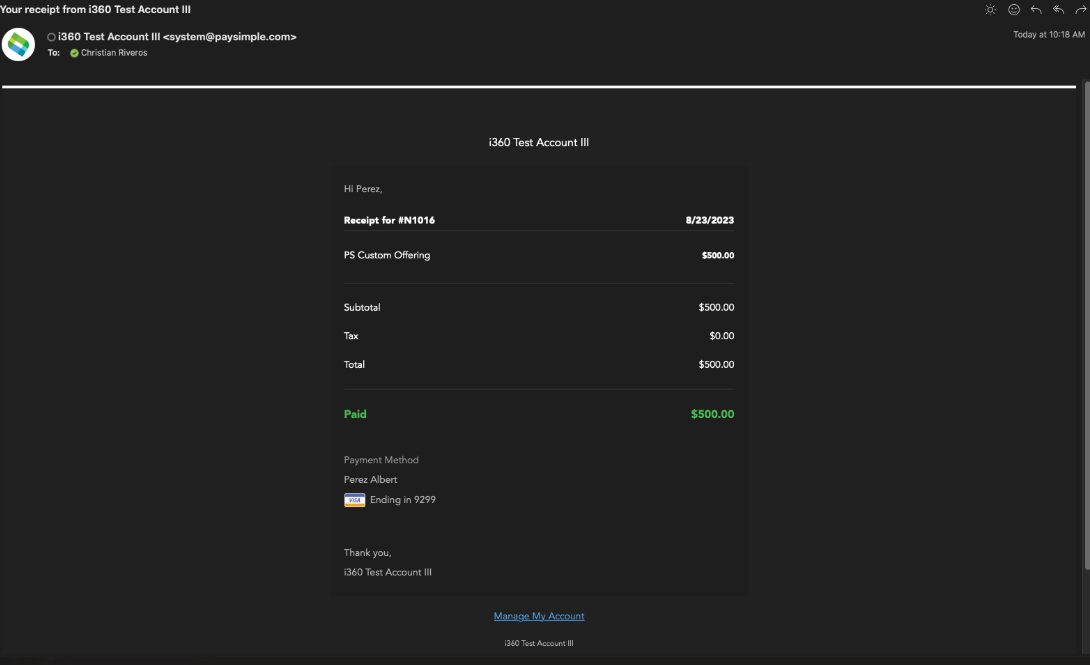Screen dimensions: 1090x665
Task: Reply all using the double arrow icon
Action: [x=1058, y=10]
